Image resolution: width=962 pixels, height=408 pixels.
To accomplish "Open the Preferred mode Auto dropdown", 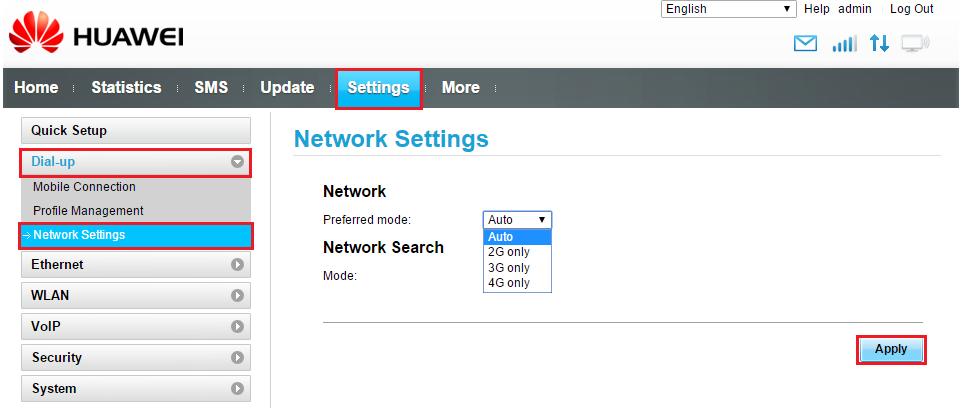I will click(517, 220).
